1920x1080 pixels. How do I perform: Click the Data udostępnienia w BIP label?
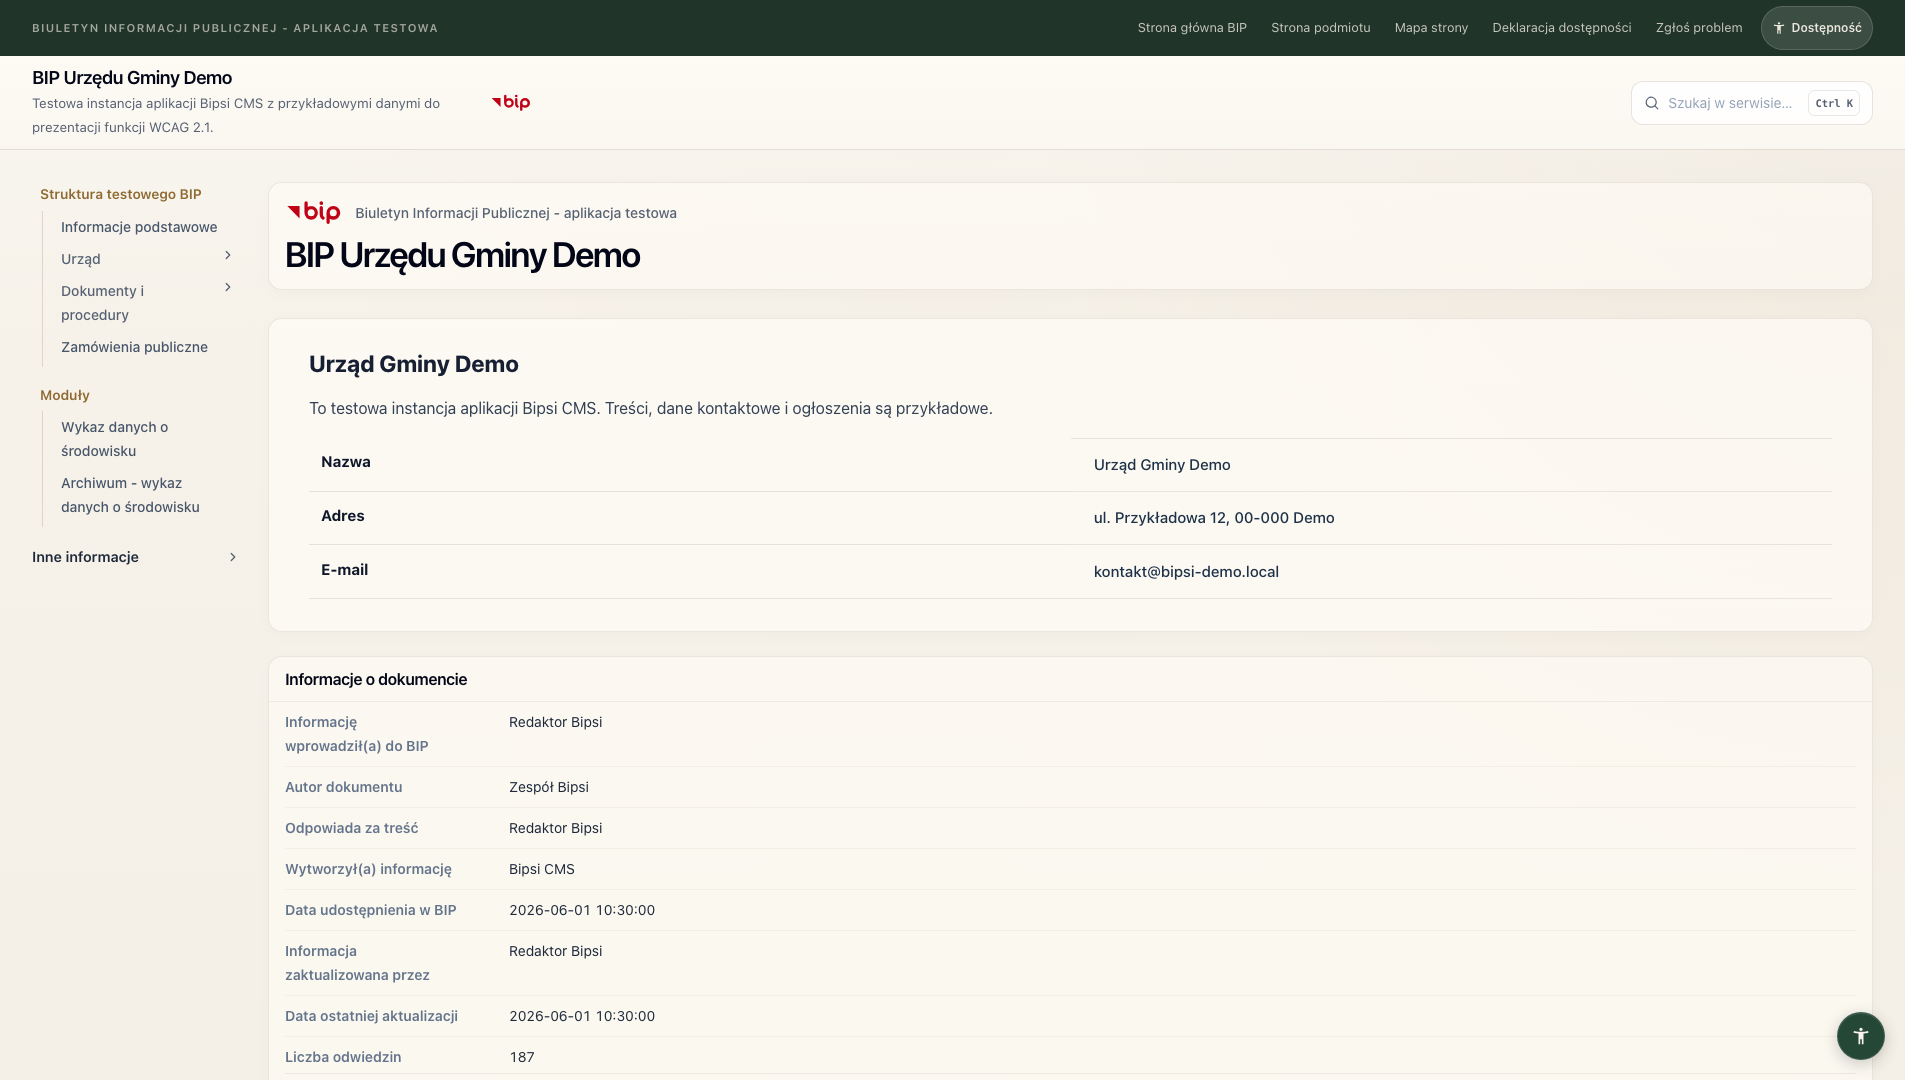point(370,910)
